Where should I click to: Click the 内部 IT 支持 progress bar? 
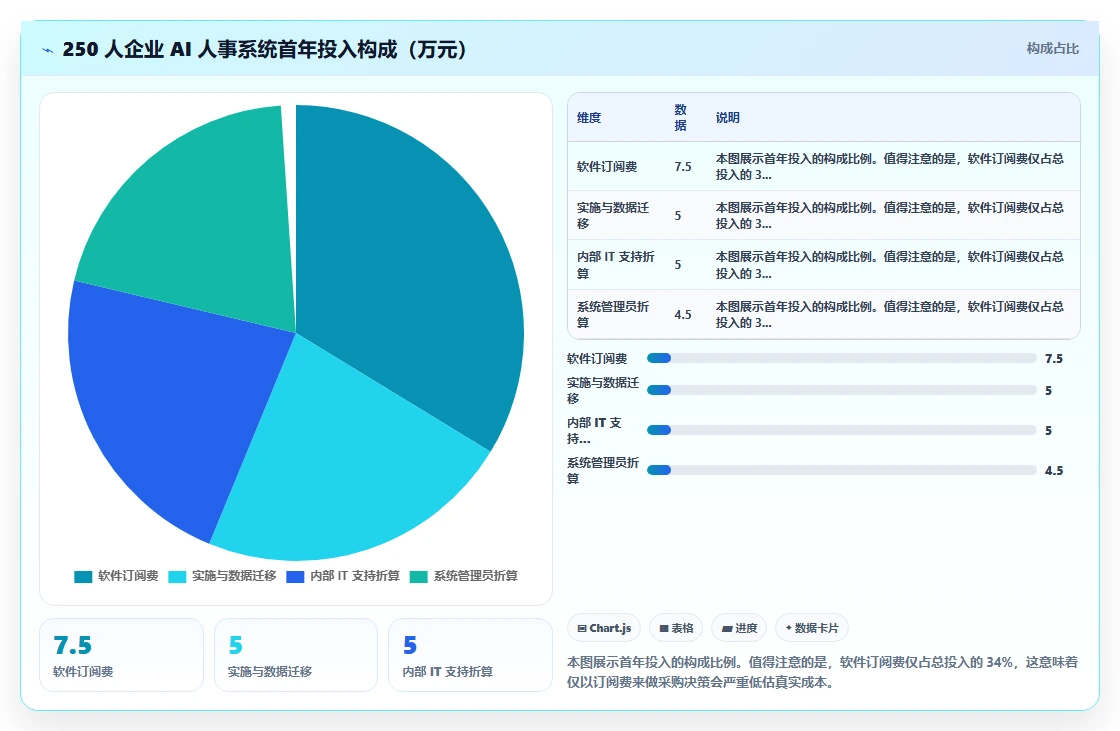[841, 430]
